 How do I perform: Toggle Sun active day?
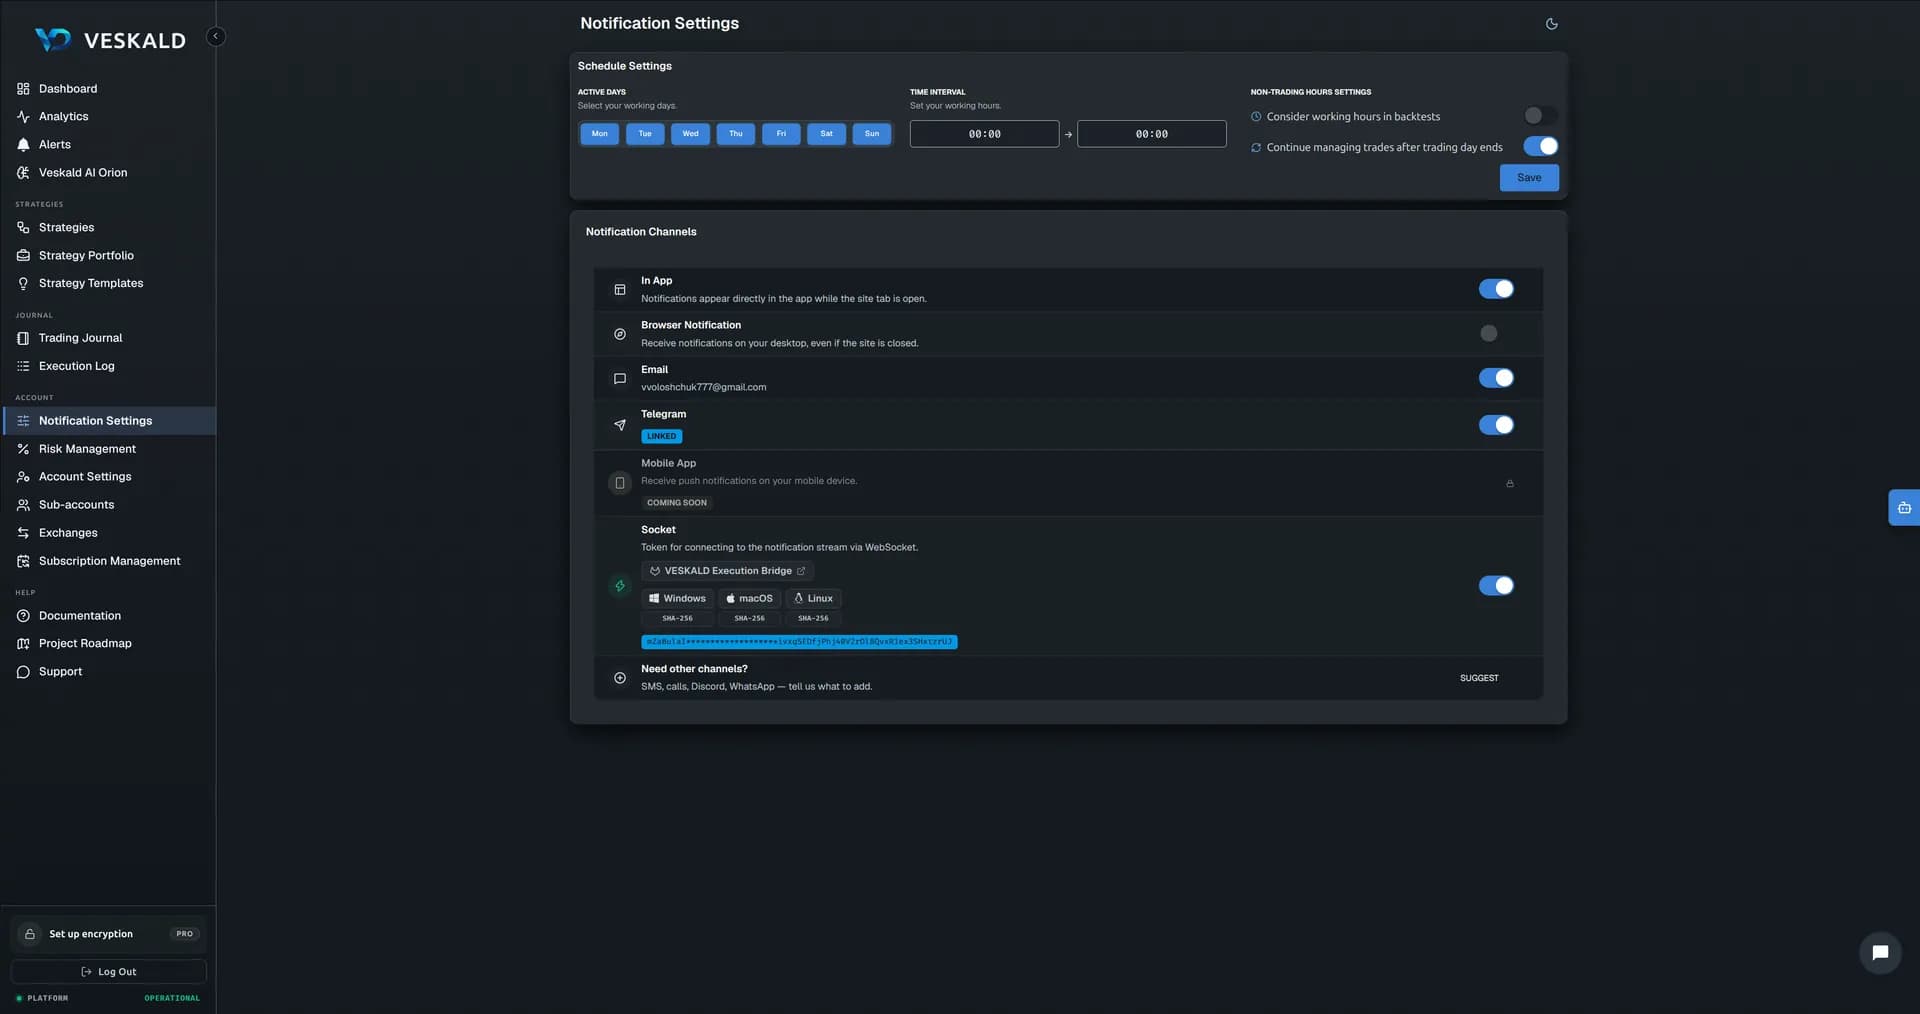coord(872,134)
